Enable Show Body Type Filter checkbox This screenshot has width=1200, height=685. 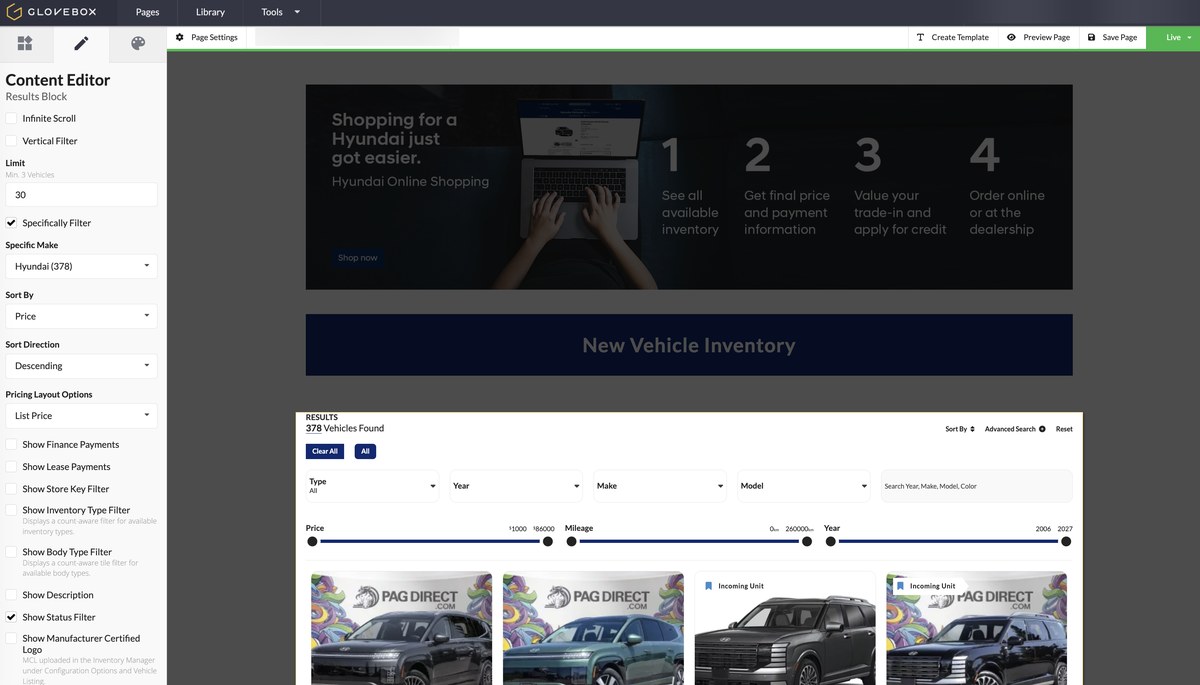tap(12, 552)
